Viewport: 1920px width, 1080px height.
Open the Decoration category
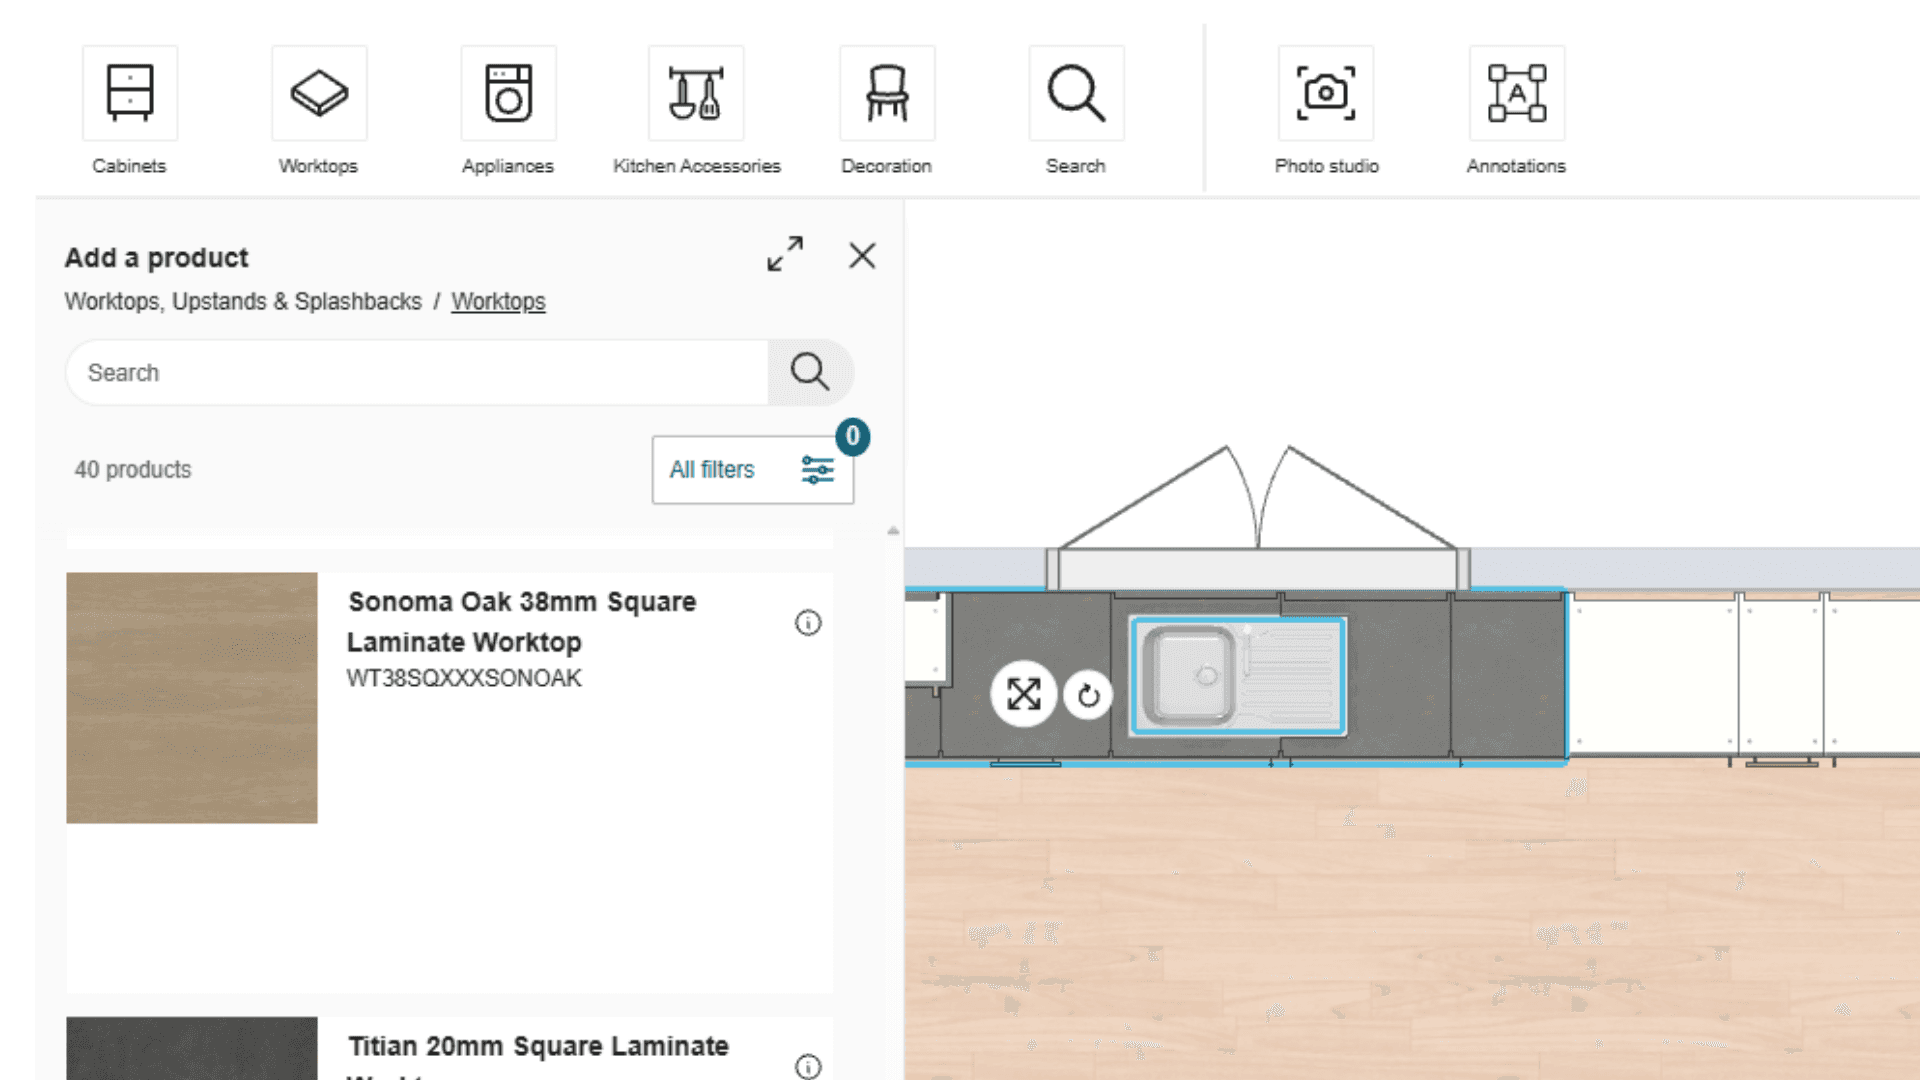point(887,111)
